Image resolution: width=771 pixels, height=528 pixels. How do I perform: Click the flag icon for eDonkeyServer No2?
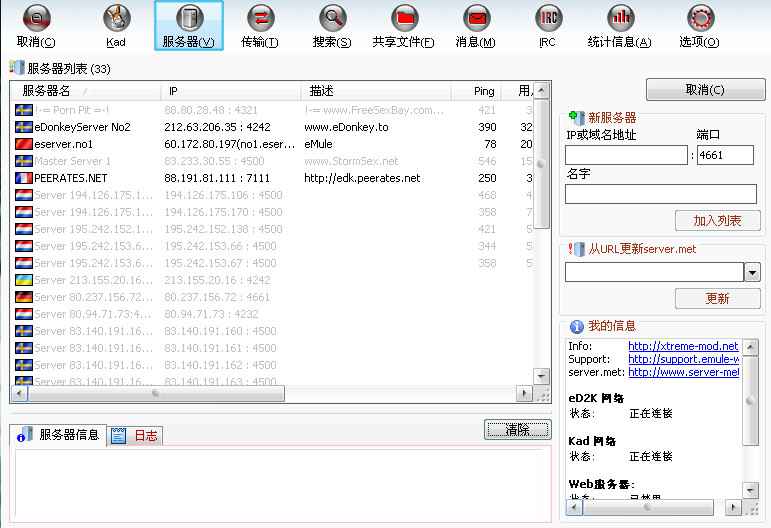click(24, 127)
